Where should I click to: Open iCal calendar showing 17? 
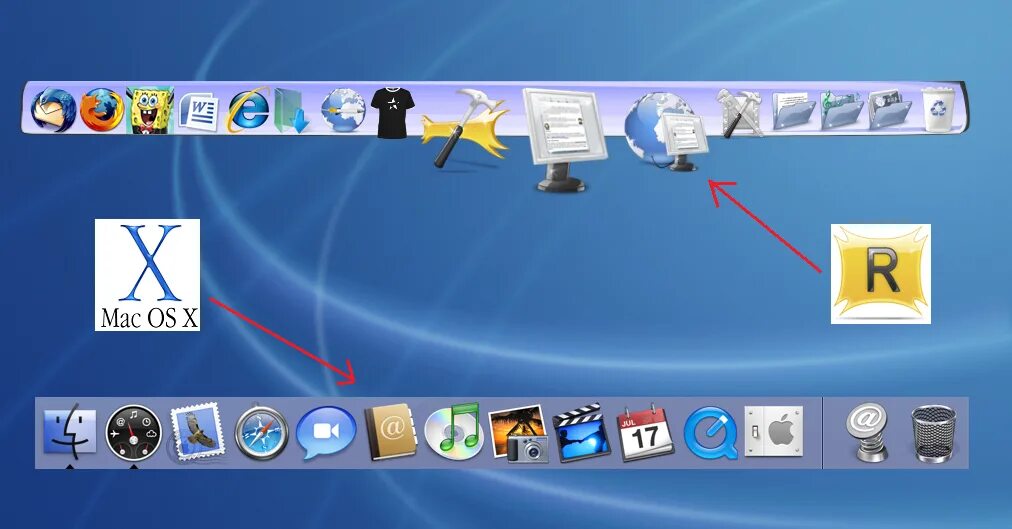pos(646,432)
